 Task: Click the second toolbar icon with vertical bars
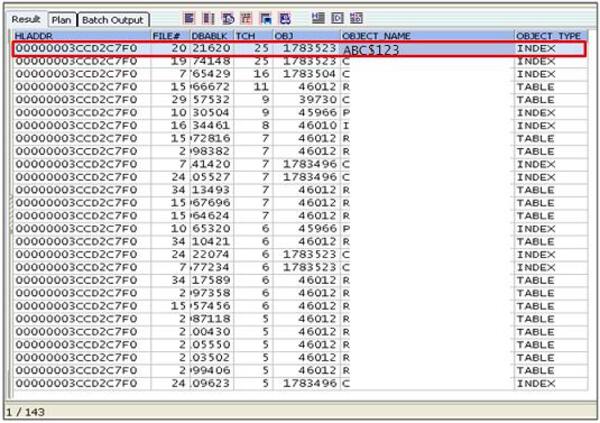point(208,18)
